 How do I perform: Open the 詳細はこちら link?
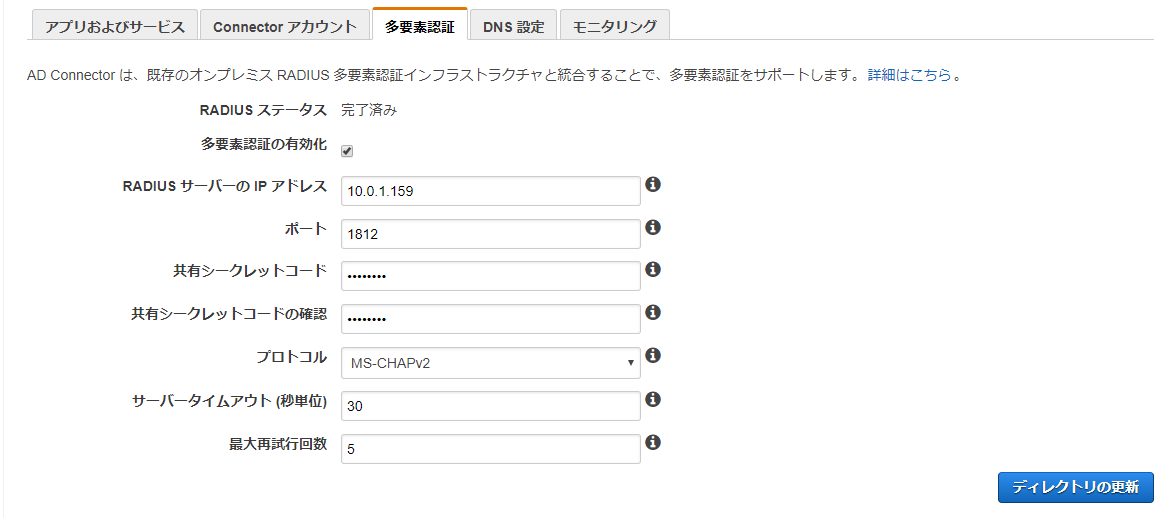click(x=909, y=74)
